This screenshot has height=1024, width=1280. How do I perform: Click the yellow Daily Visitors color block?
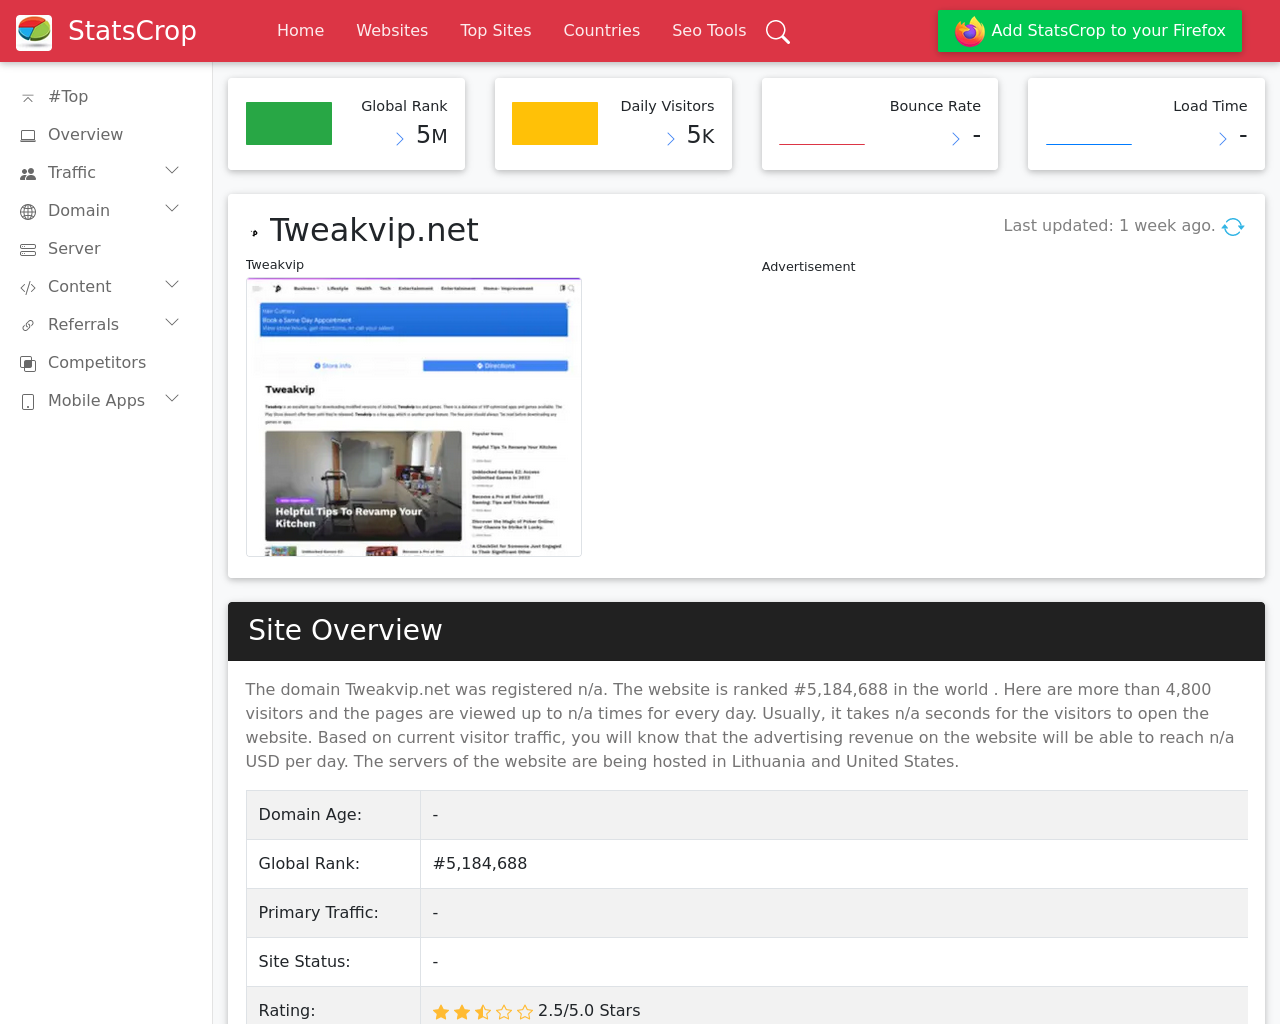pos(555,124)
